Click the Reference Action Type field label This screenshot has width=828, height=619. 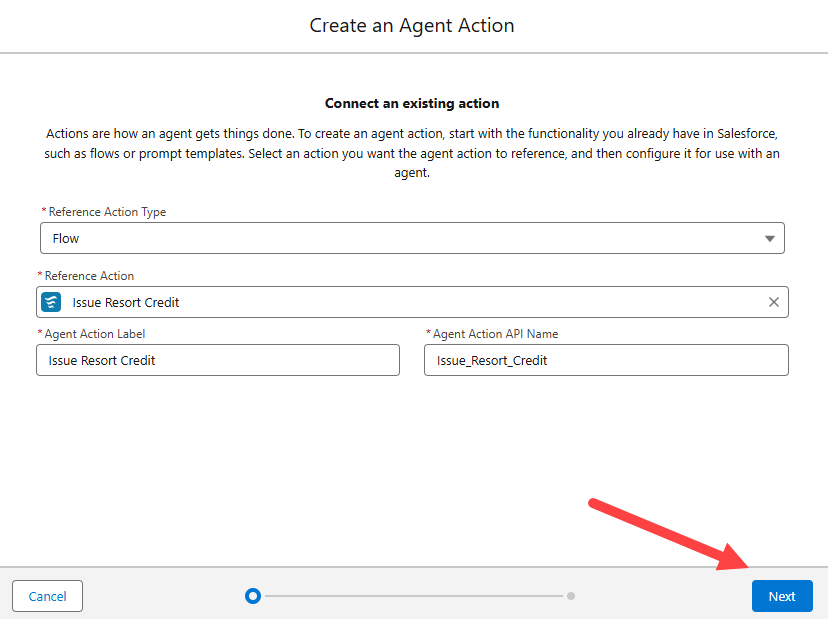[107, 212]
